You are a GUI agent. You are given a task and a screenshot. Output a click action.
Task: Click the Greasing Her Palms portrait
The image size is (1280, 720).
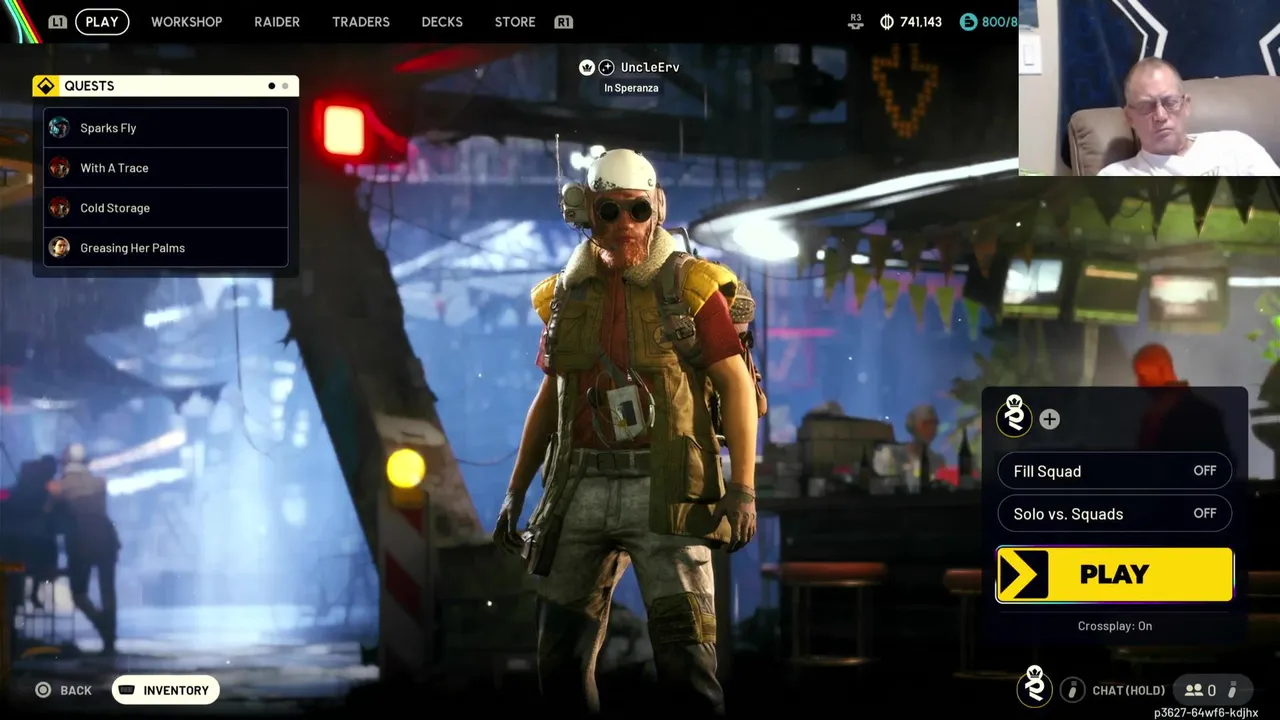click(60, 248)
